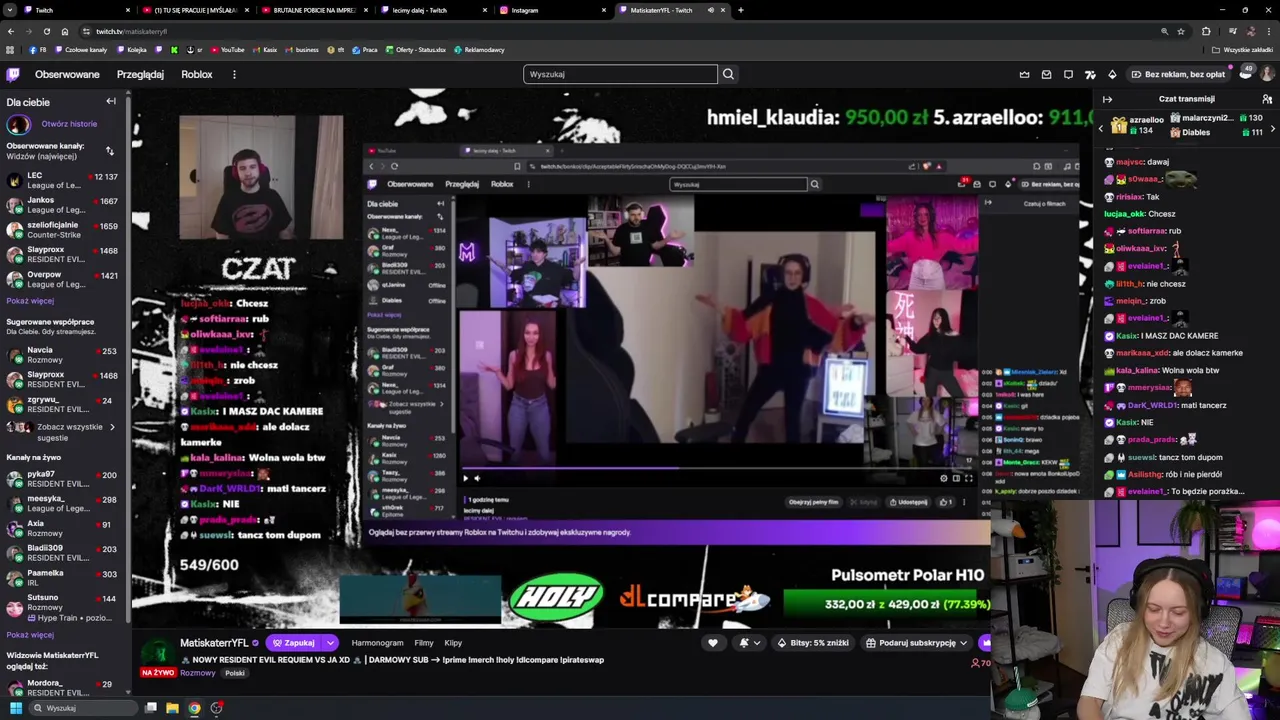The image size is (1280, 720).
Task: Reload the page in Chrome
Action: coord(46,31)
